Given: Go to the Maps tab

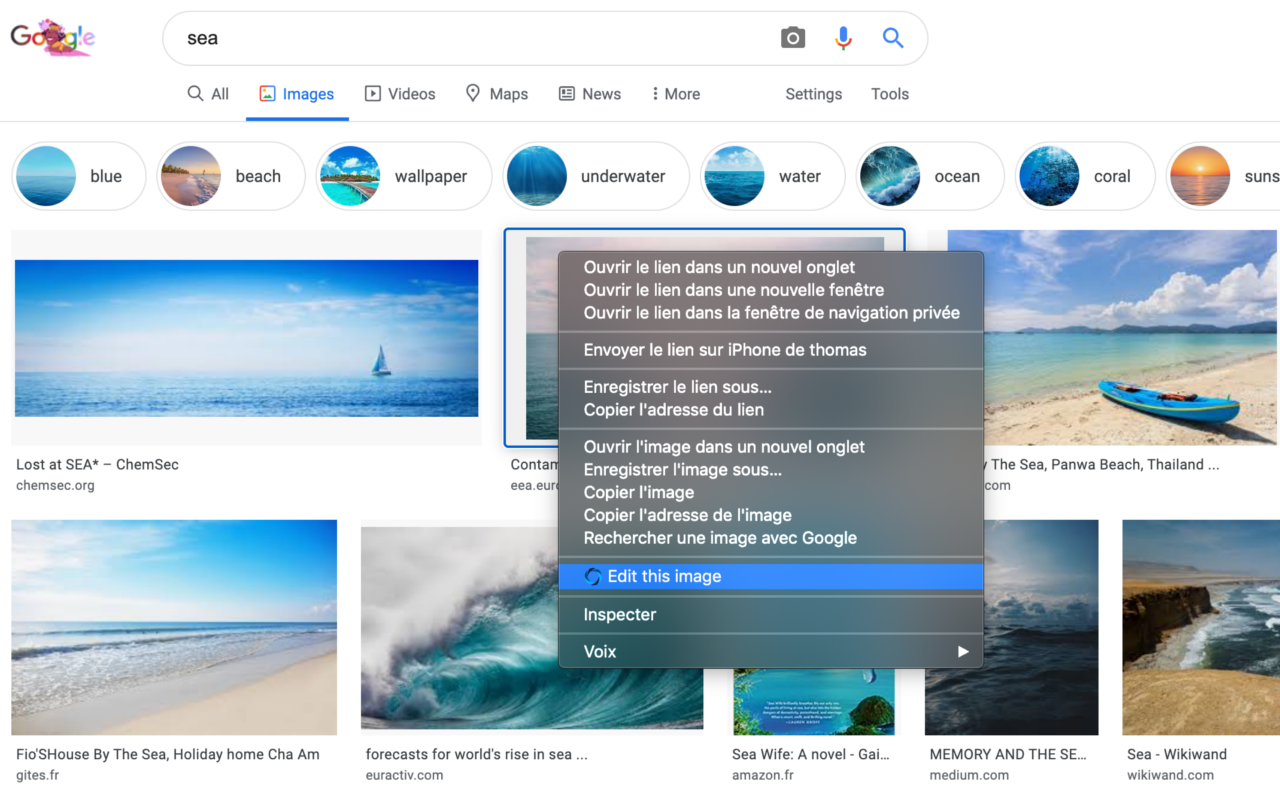Looking at the screenshot, I should (x=497, y=94).
